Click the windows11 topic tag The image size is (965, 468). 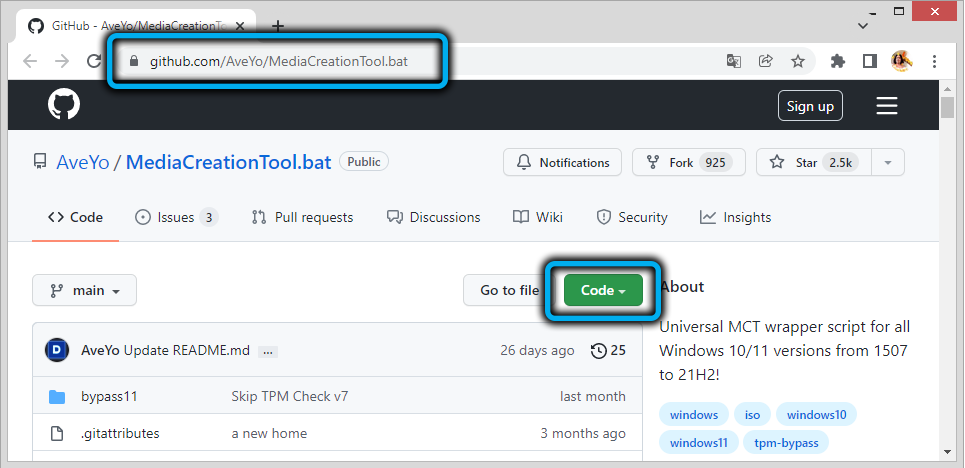(700, 442)
